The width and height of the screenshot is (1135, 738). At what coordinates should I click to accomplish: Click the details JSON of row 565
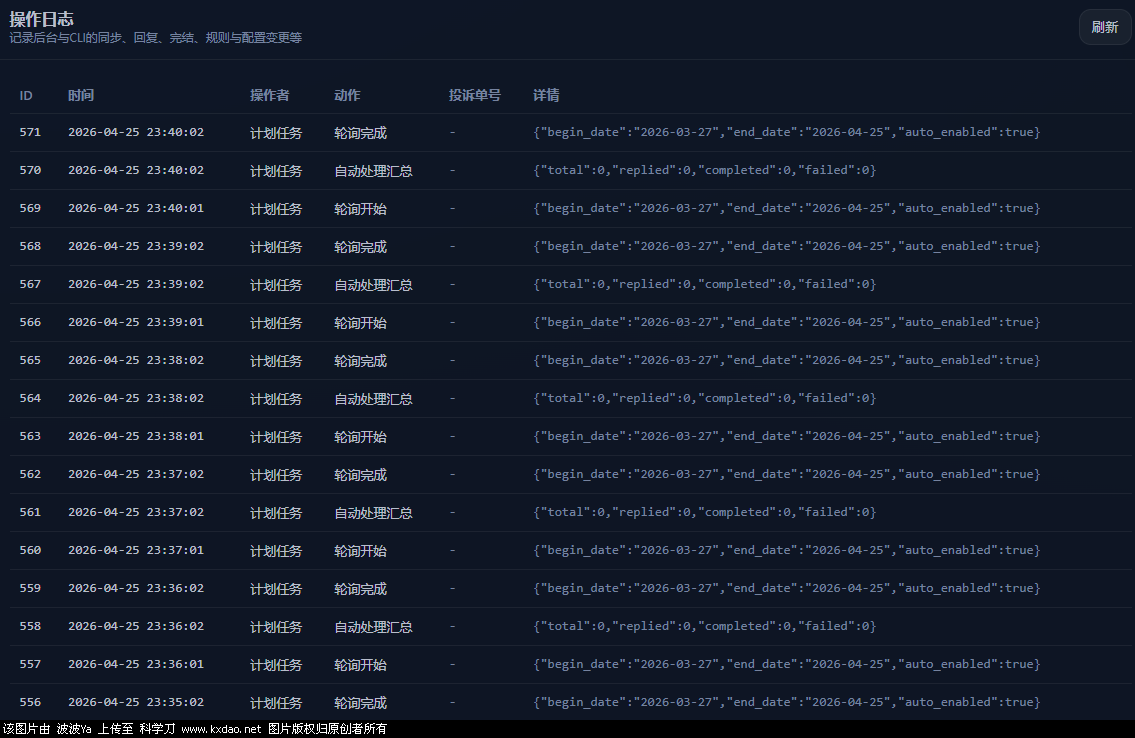(x=786, y=361)
